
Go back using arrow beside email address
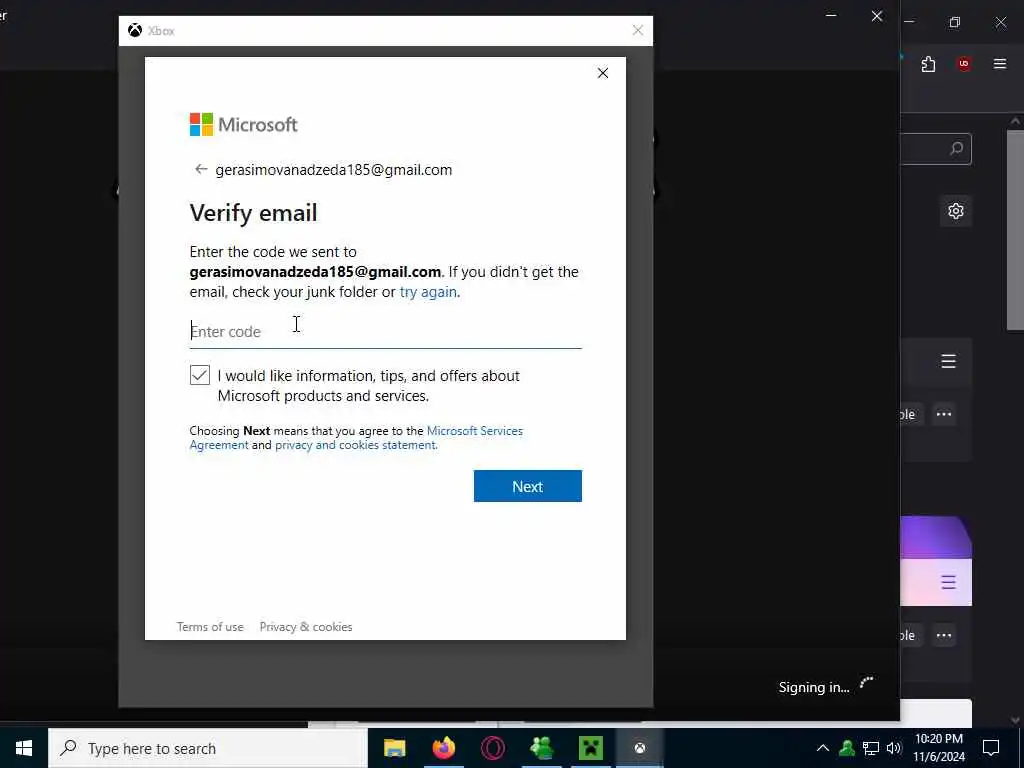pos(200,169)
